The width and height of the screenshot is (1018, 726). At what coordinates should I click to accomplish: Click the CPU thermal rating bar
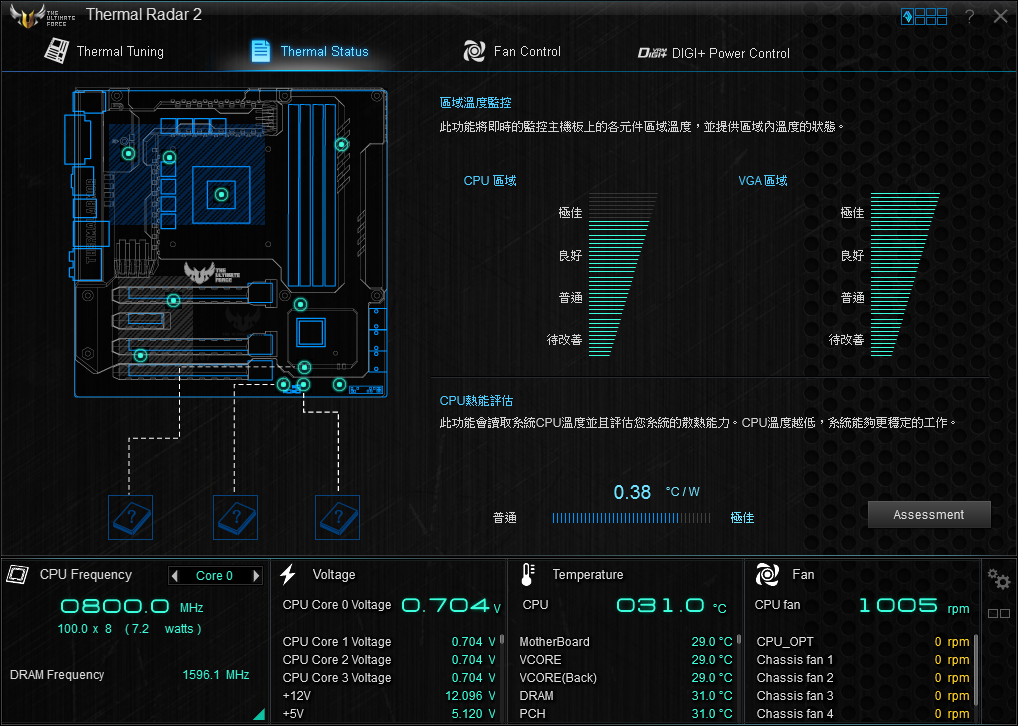click(632, 518)
